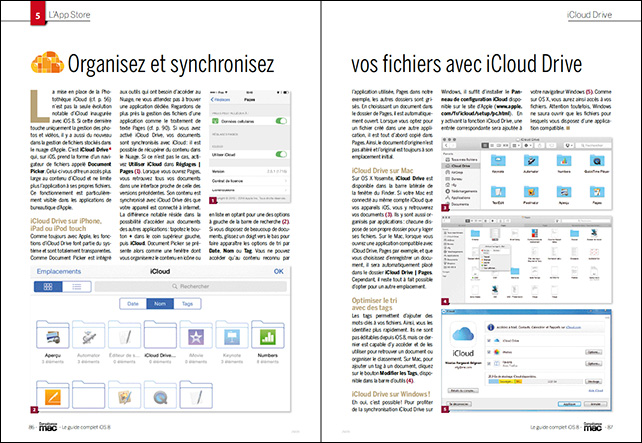Image resolution: width=642 pixels, height=443 pixels.
Task: Open the QuickTime folder in iCloud picker
Action: coord(160,394)
